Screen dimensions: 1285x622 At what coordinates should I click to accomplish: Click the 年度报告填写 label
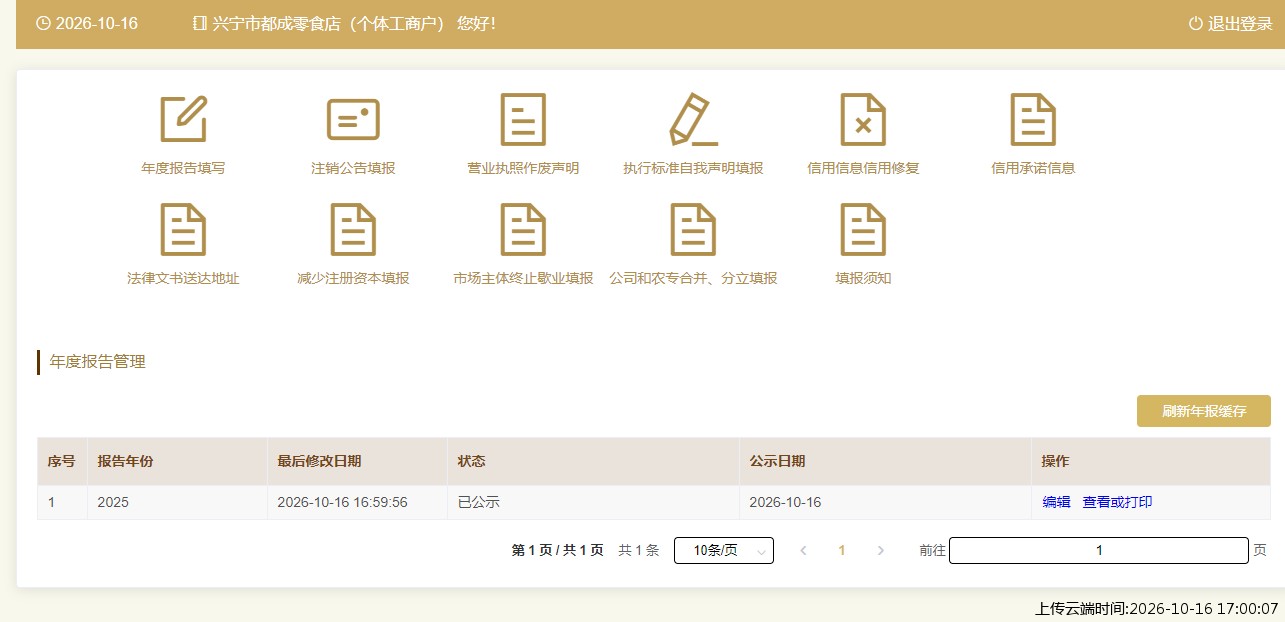click(183, 168)
